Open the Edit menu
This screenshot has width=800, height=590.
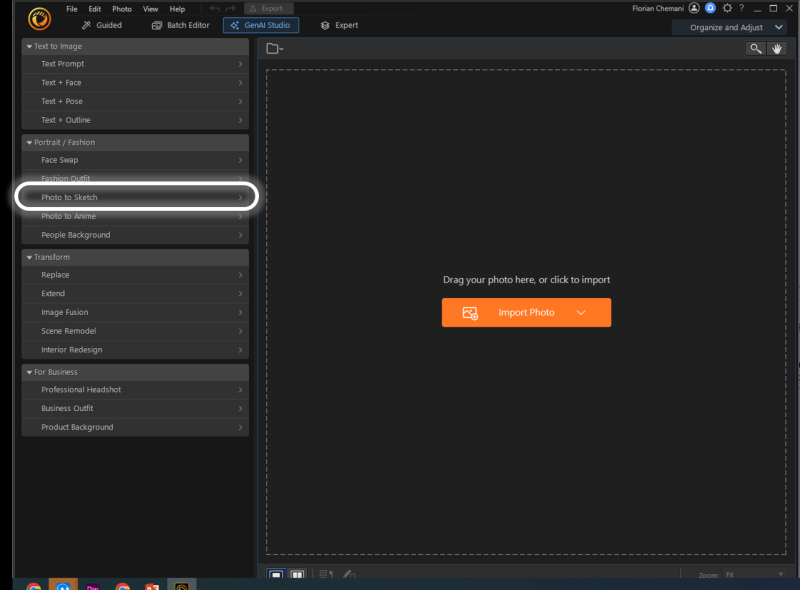click(x=94, y=9)
